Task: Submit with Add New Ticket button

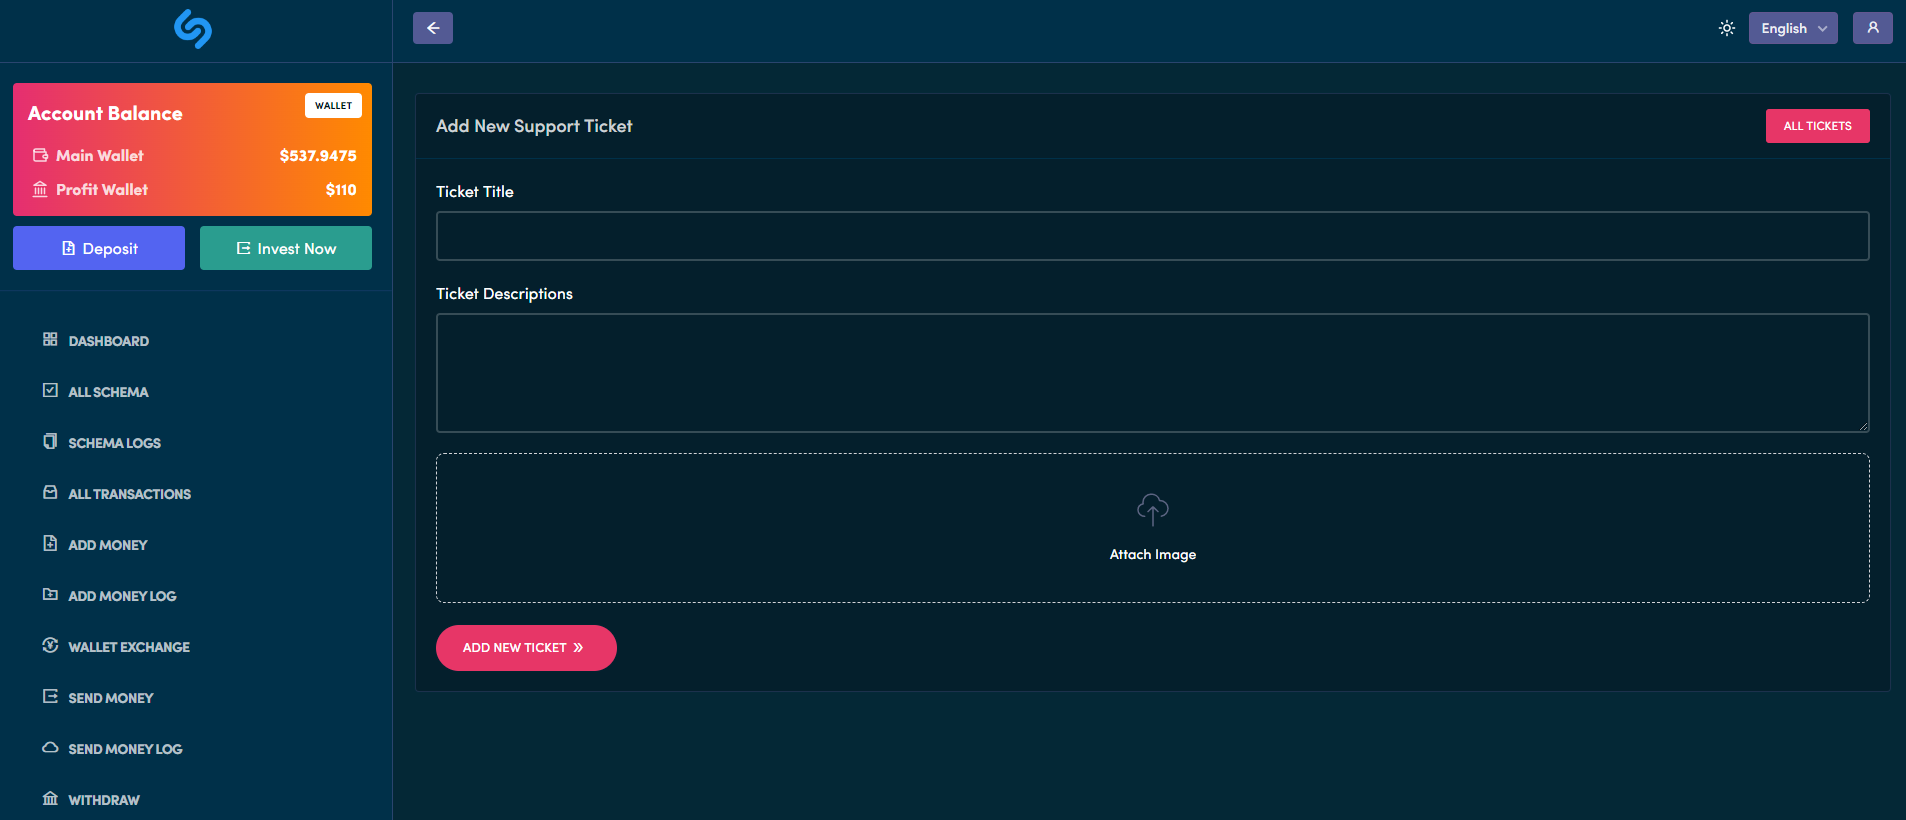Action: click(x=526, y=648)
